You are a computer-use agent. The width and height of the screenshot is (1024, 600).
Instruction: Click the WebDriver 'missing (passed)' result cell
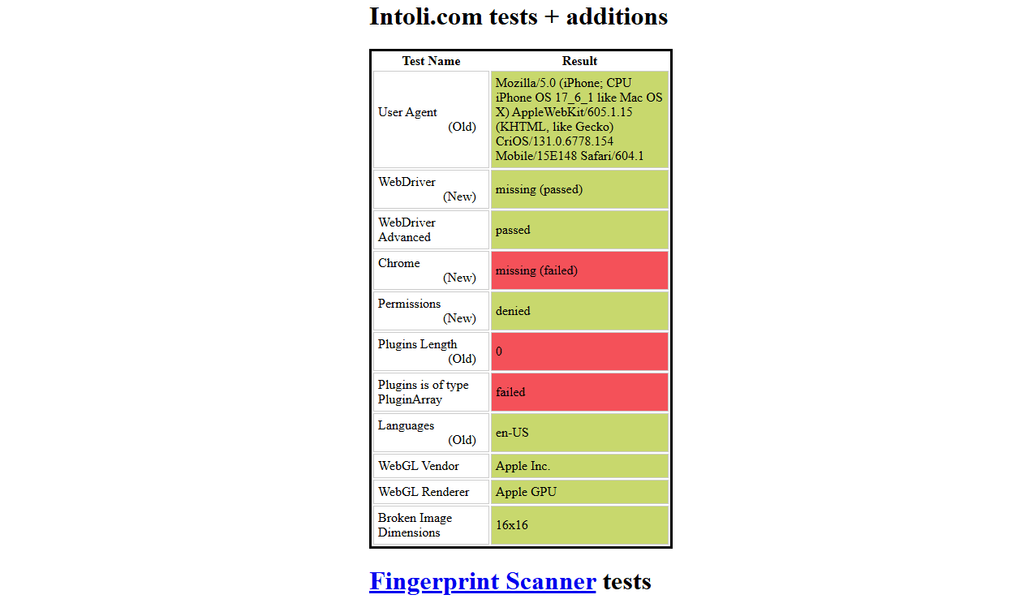579,189
